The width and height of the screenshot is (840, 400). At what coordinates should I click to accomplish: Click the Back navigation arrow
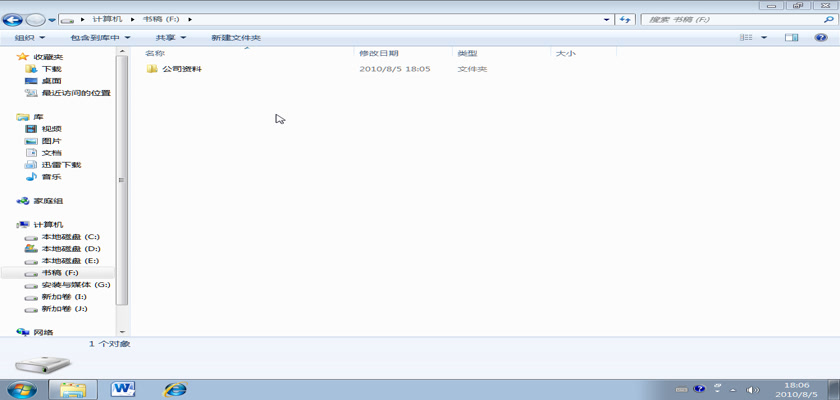click(x=14, y=19)
